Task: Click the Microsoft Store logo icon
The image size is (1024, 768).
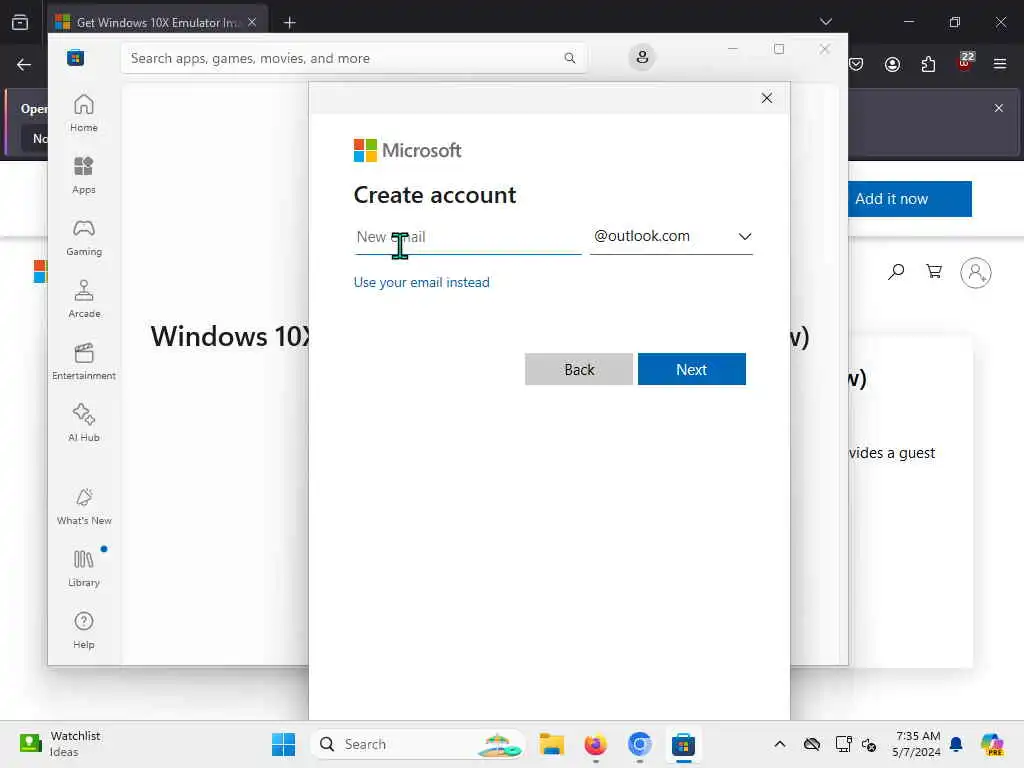Action: [75, 57]
